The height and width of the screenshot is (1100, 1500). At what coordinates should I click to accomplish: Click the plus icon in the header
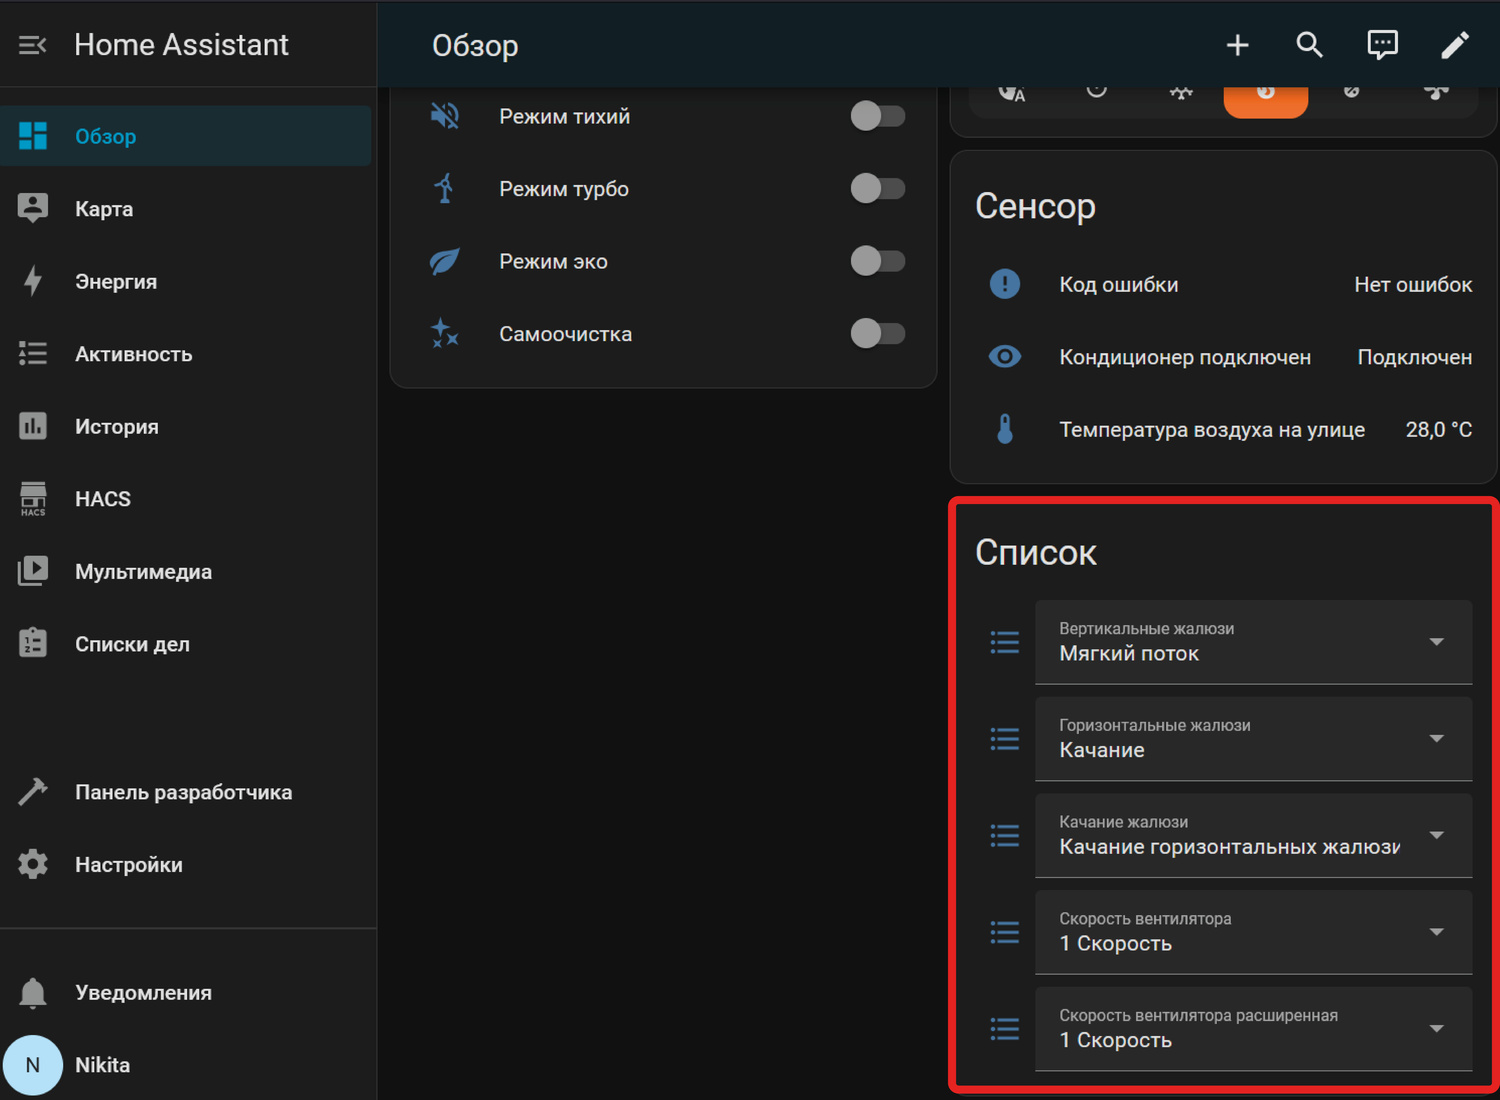click(1237, 45)
